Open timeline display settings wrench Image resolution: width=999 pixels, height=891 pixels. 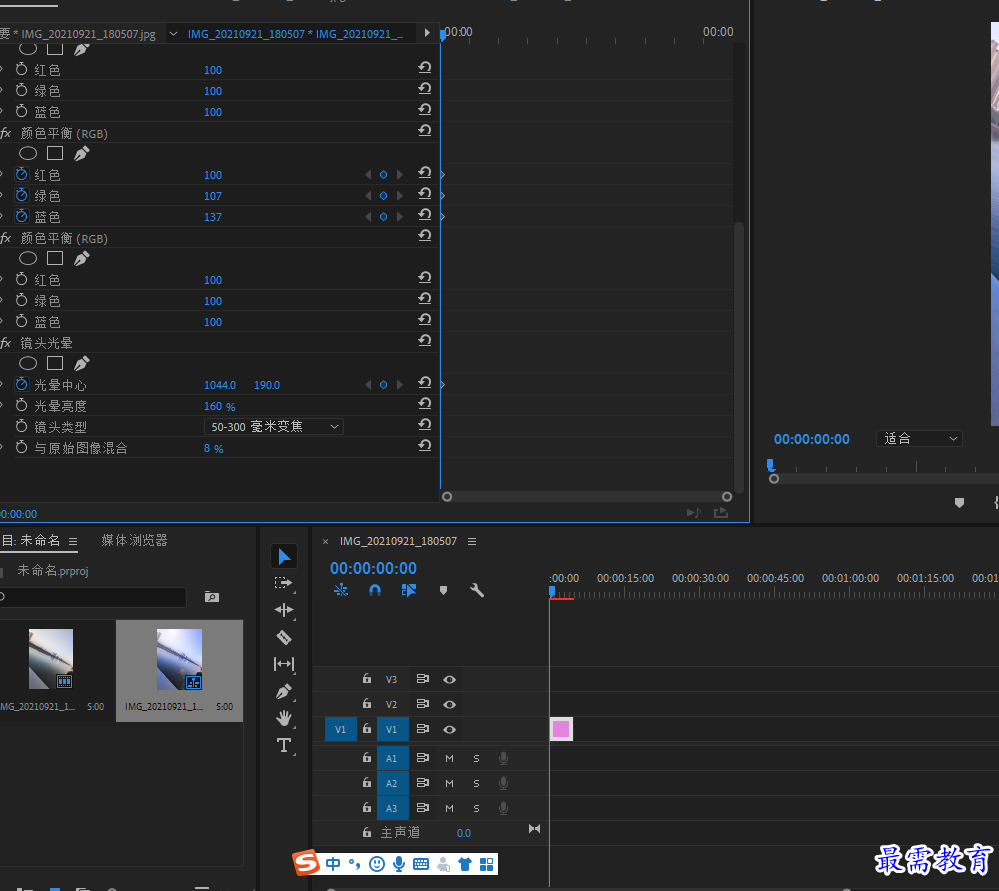click(x=477, y=590)
